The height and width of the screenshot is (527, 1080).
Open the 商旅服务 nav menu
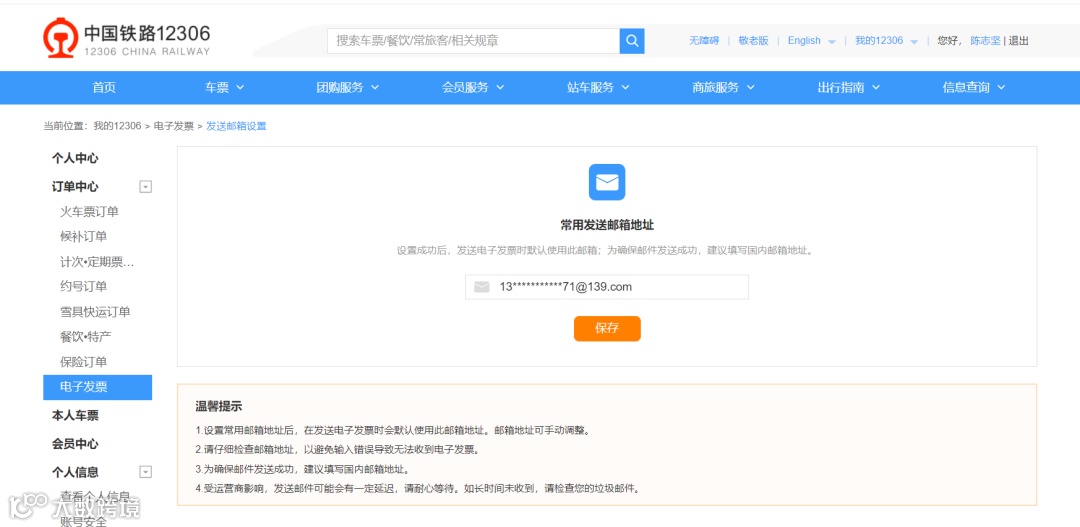(x=723, y=87)
